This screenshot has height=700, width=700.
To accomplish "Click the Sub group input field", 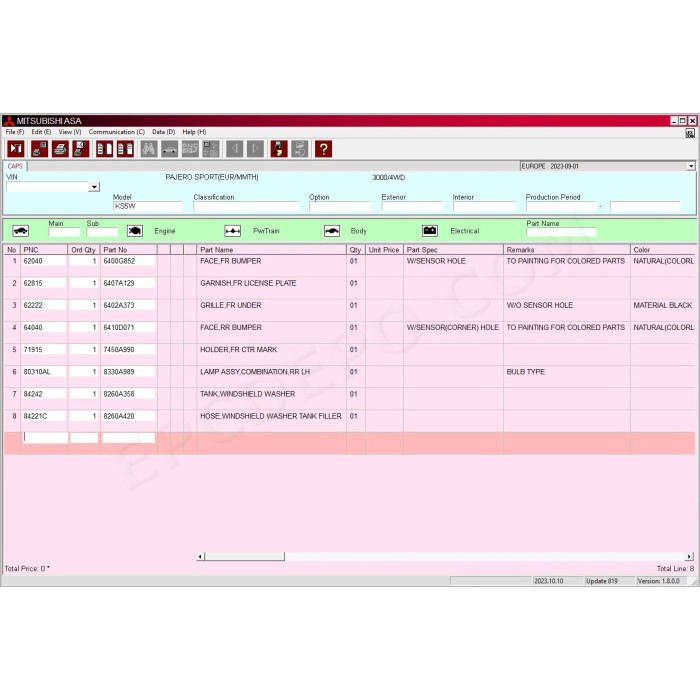I will pos(102,232).
